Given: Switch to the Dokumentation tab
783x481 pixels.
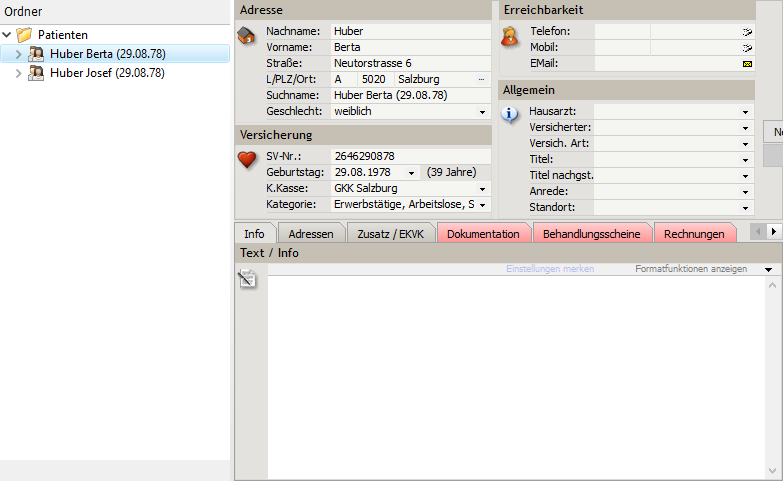Looking at the screenshot, I should coord(483,234).
